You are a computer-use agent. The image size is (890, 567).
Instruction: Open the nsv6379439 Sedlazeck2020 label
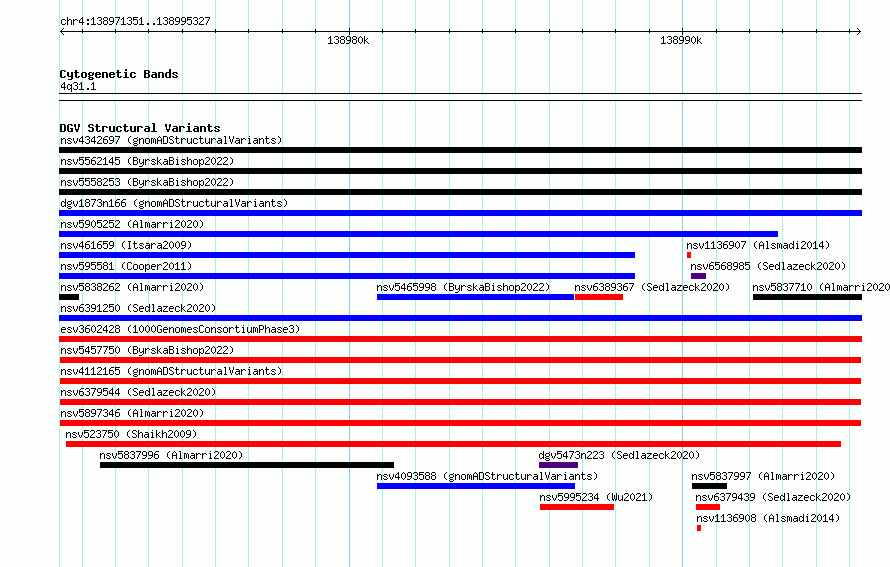click(773, 497)
